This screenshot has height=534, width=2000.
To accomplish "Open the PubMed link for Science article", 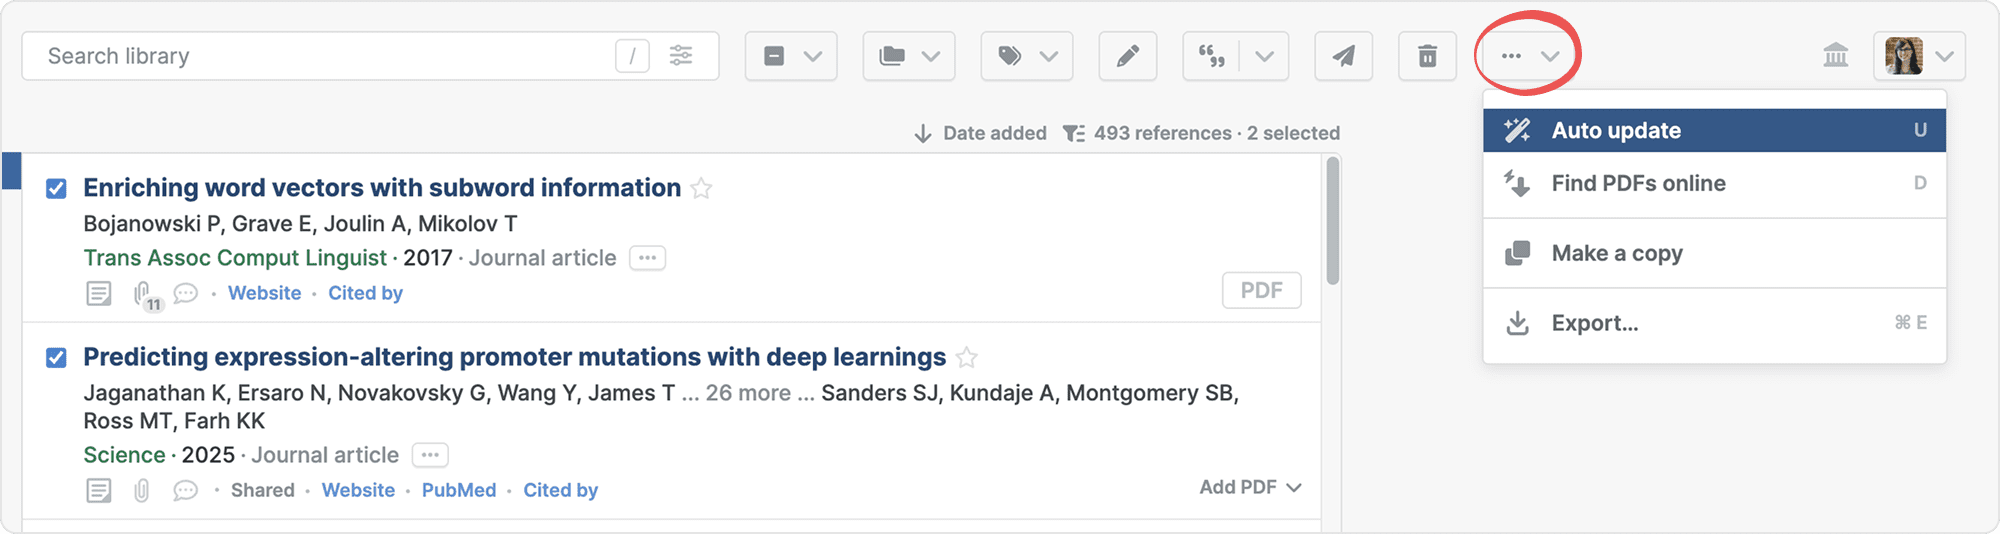I will click(x=459, y=490).
